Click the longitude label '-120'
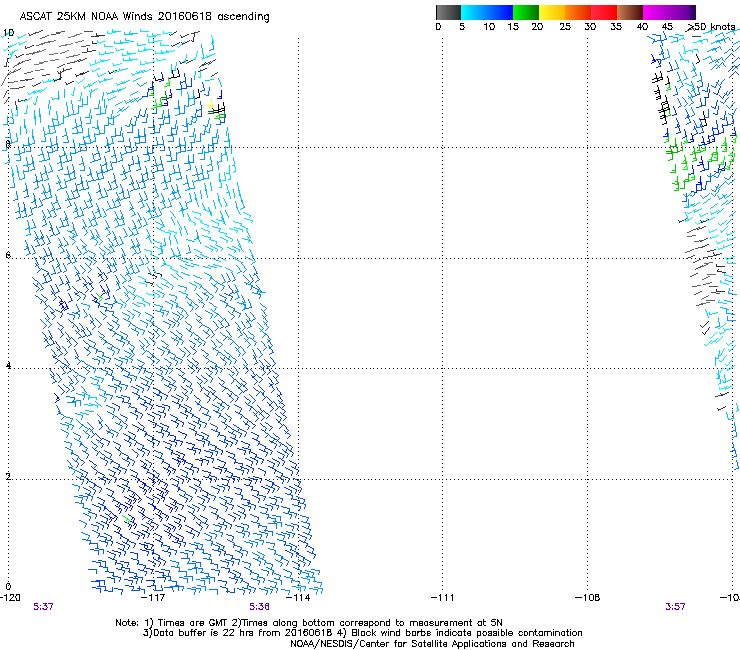 tap(10, 598)
